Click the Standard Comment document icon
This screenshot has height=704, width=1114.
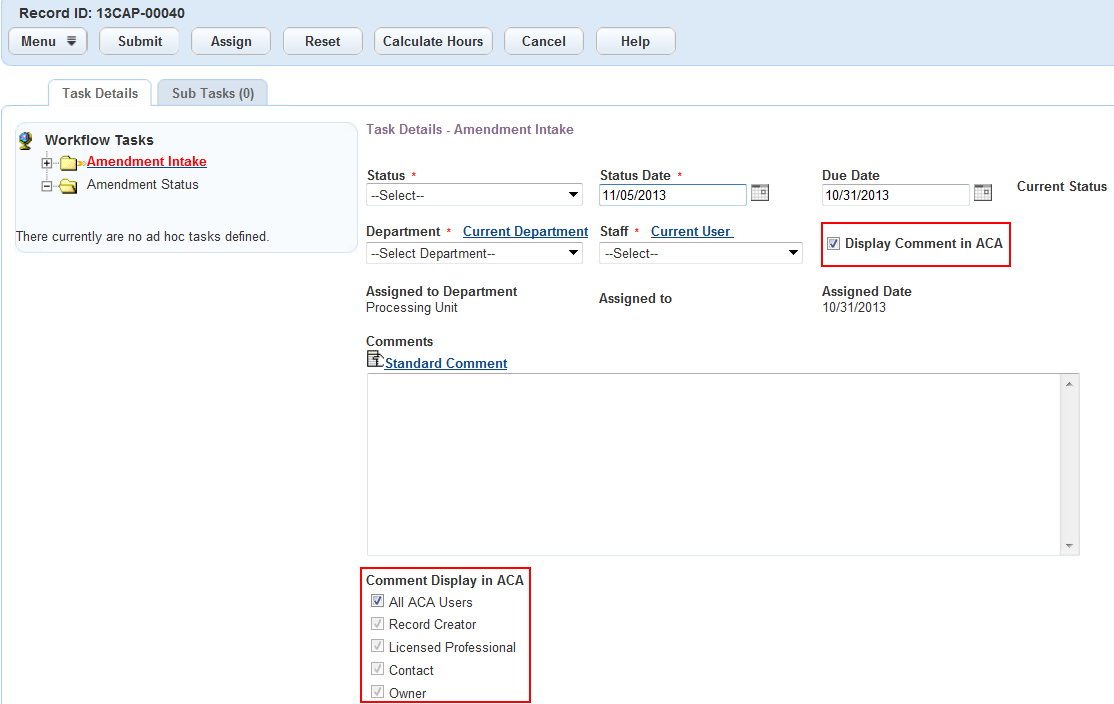coord(375,360)
